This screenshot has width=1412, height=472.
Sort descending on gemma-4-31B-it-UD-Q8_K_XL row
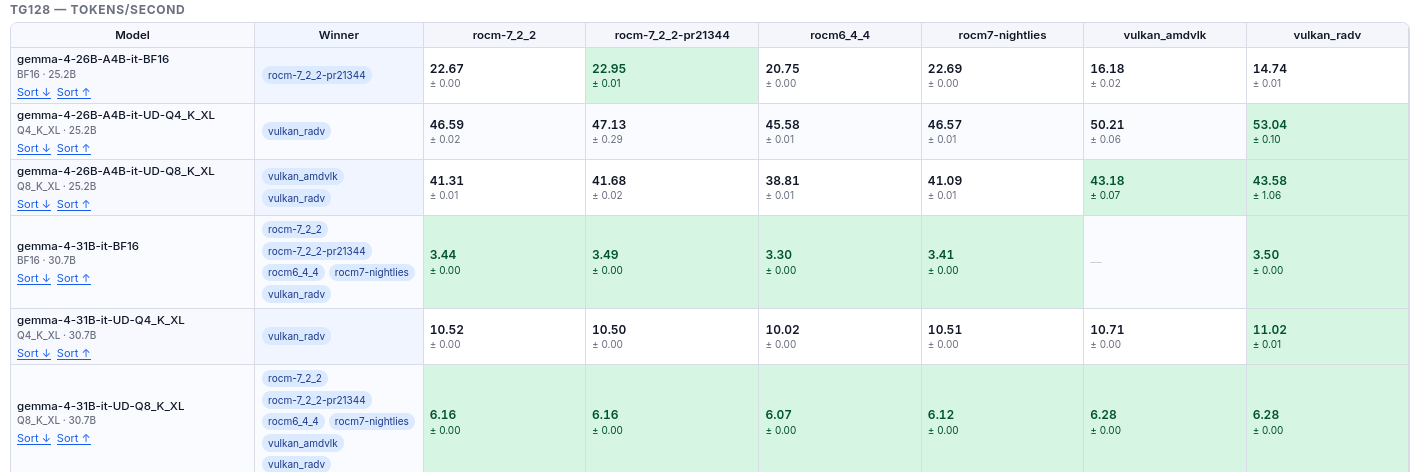(33, 438)
